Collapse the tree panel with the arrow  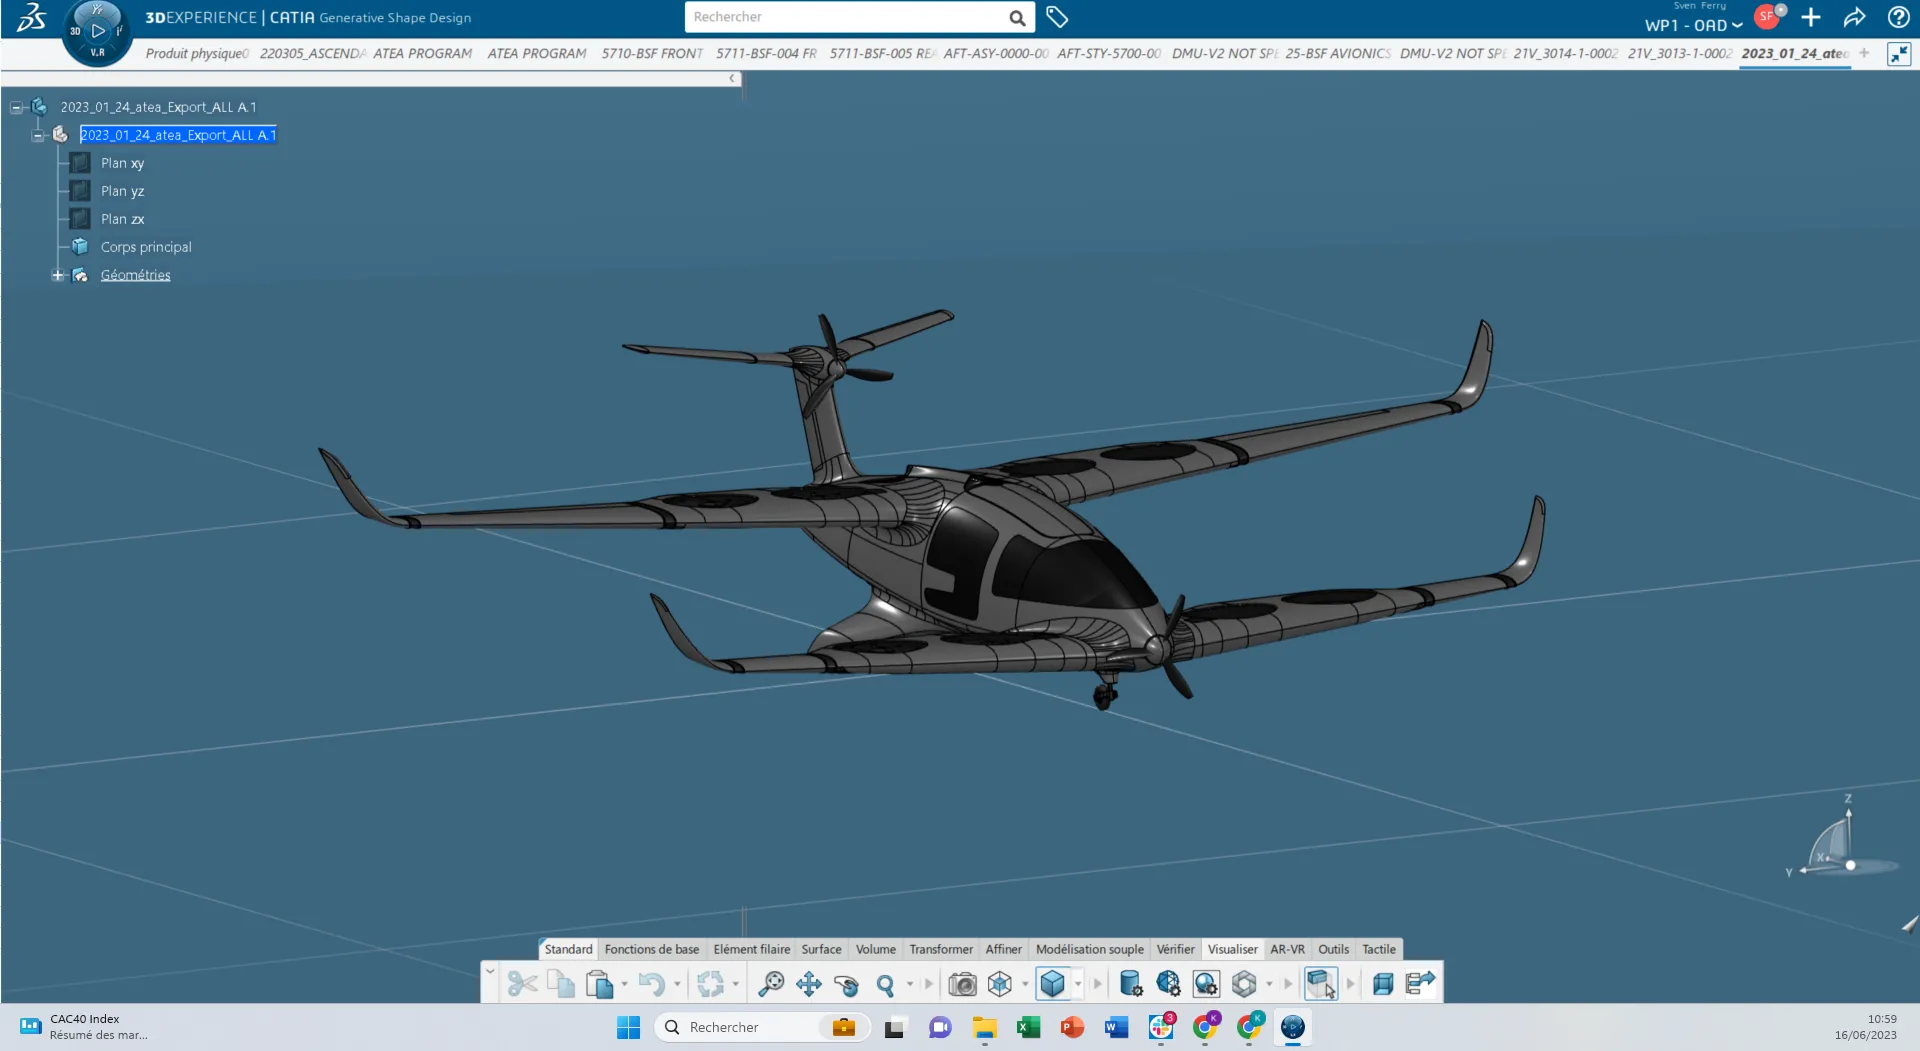pyautogui.click(x=732, y=78)
